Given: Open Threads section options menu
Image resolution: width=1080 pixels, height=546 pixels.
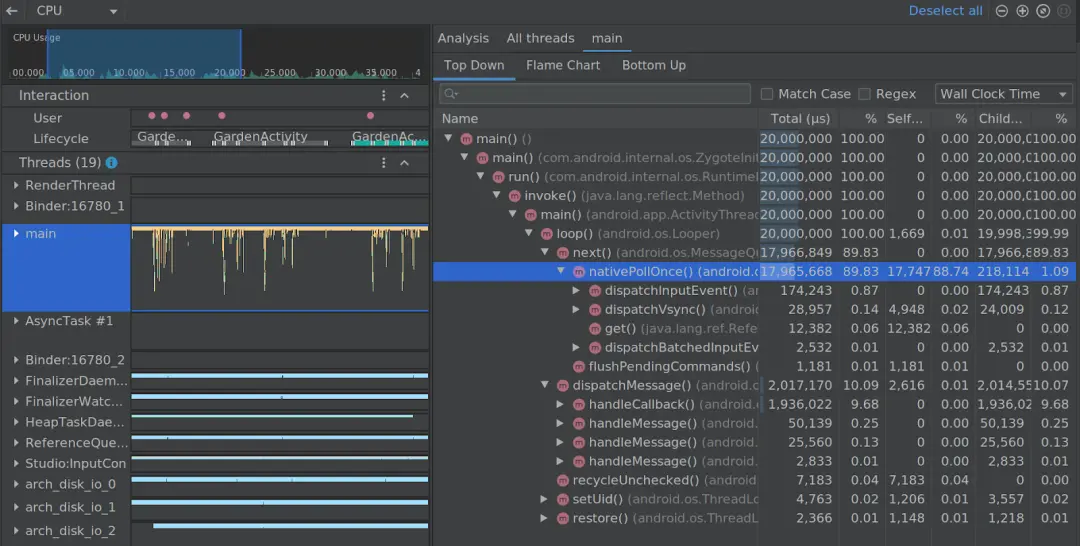Looking at the screenshot, I should [384, 163].
